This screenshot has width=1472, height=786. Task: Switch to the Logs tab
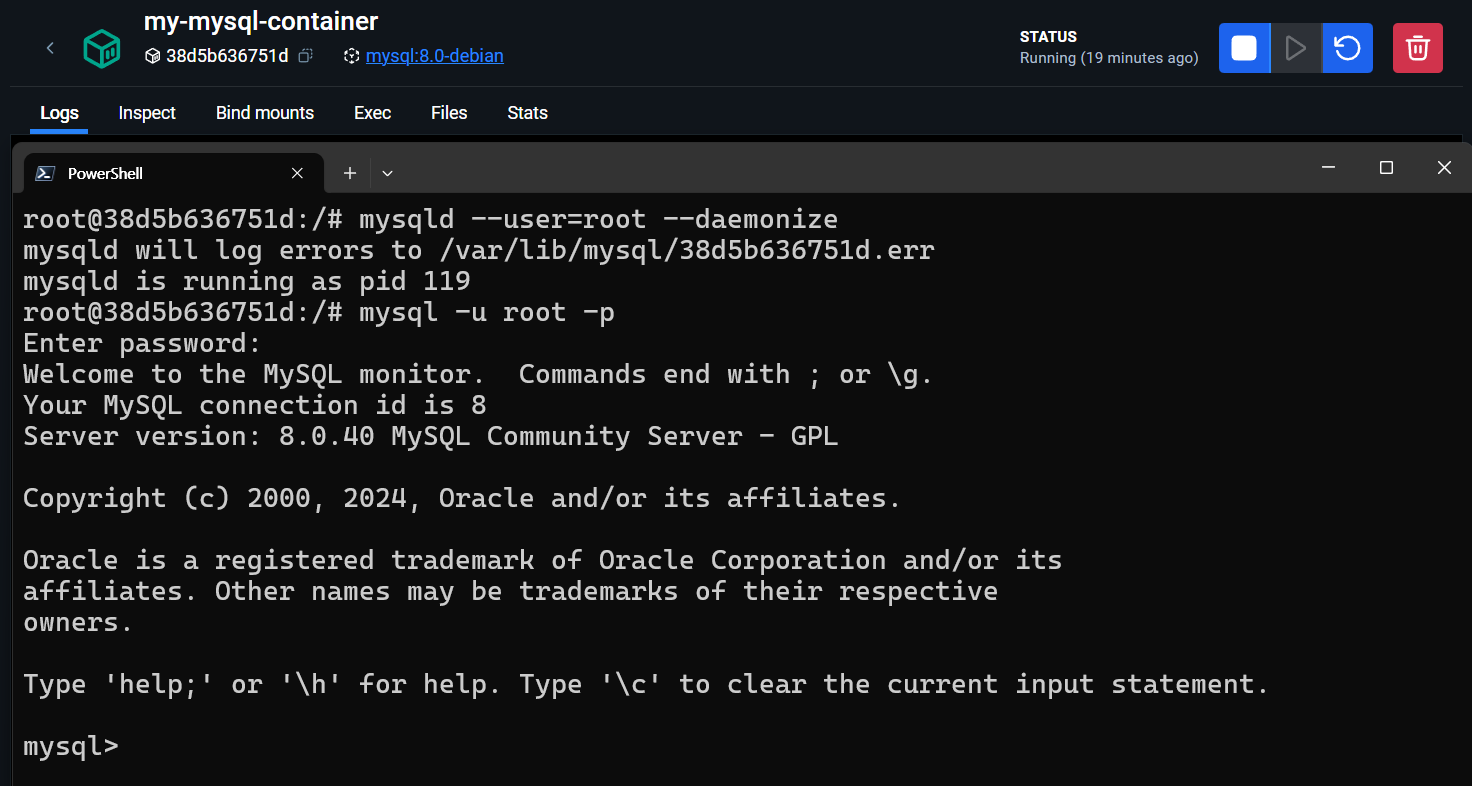59,113
